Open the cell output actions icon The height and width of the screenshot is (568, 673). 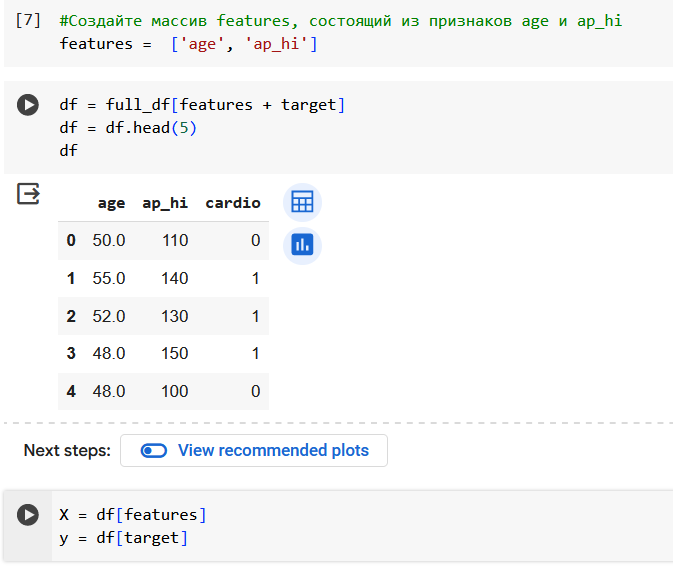point(28,194)
